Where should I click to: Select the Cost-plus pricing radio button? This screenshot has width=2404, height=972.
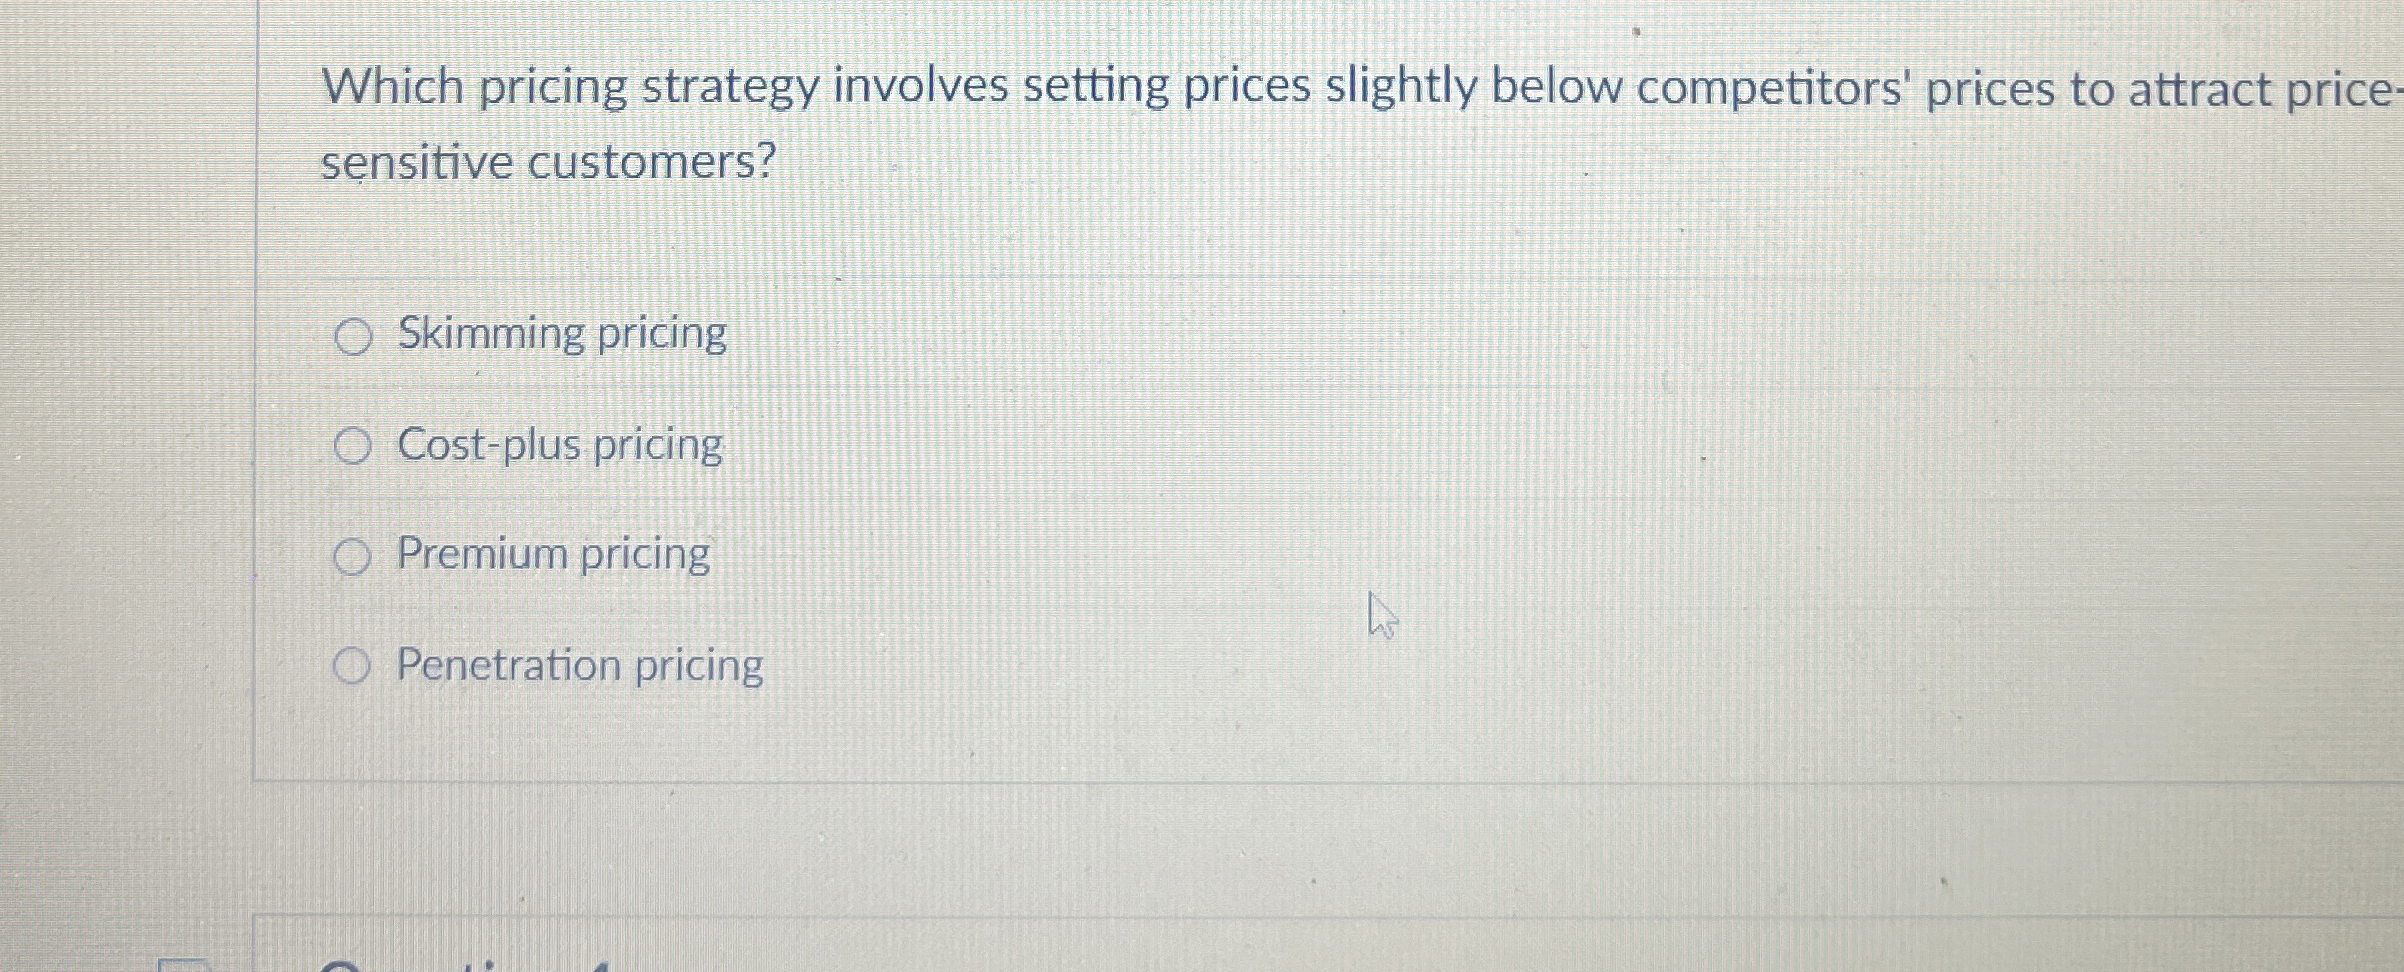[352, 446]
